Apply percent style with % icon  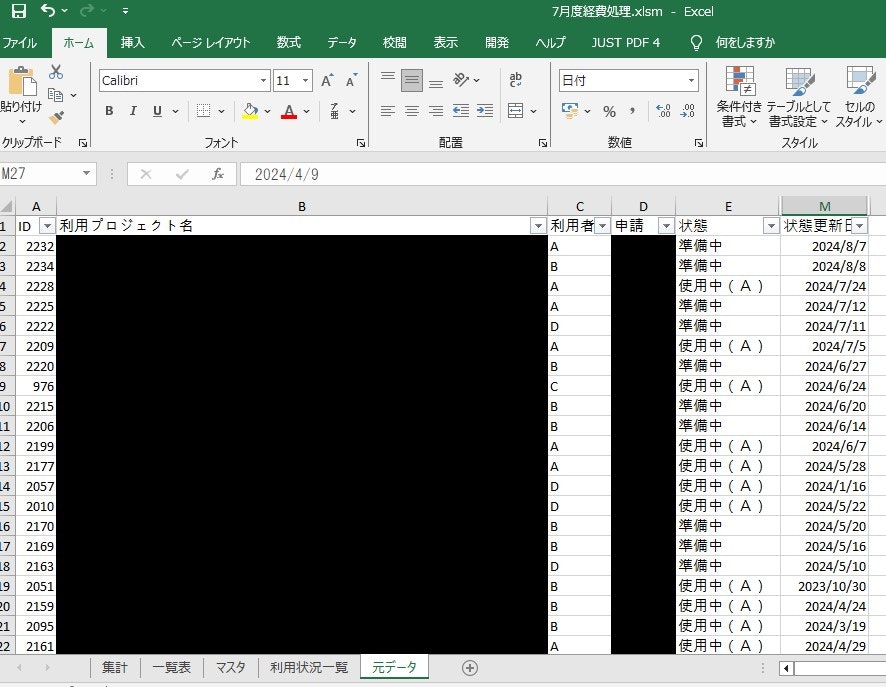pyautogui.click(x=609, y=111)
